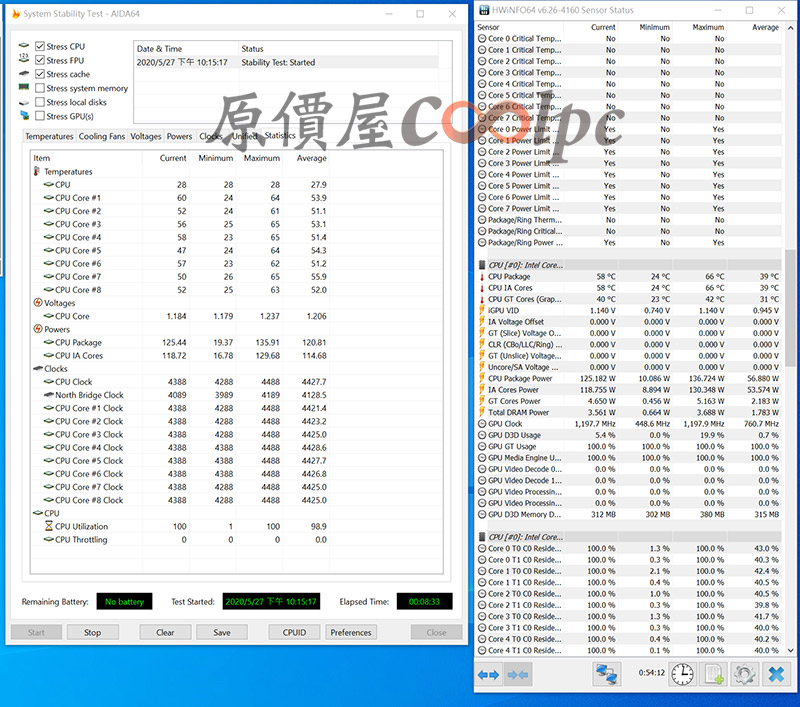Click Total DRAM Power bolt icon
This screenshot has width=800, height=707.
[482, 412]
